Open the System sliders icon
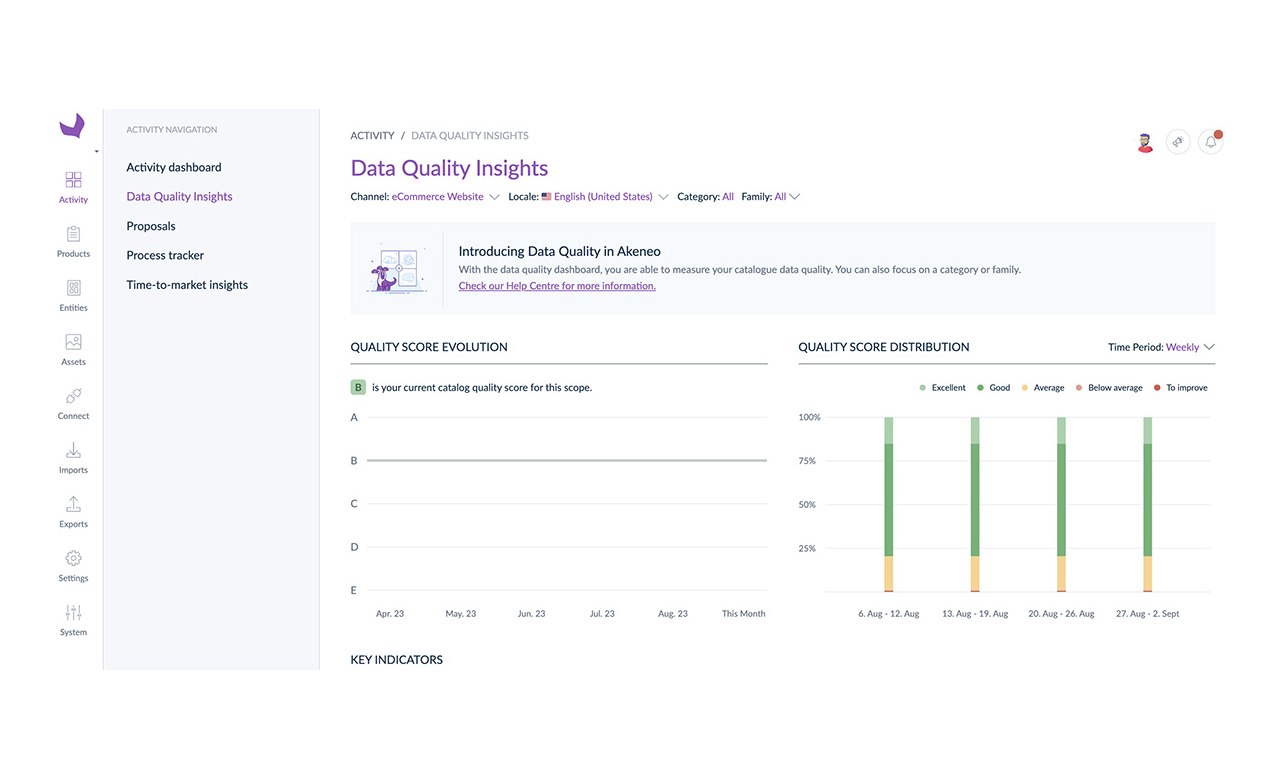This screenshot has height=780, width=1280. [x=73, y=612]
